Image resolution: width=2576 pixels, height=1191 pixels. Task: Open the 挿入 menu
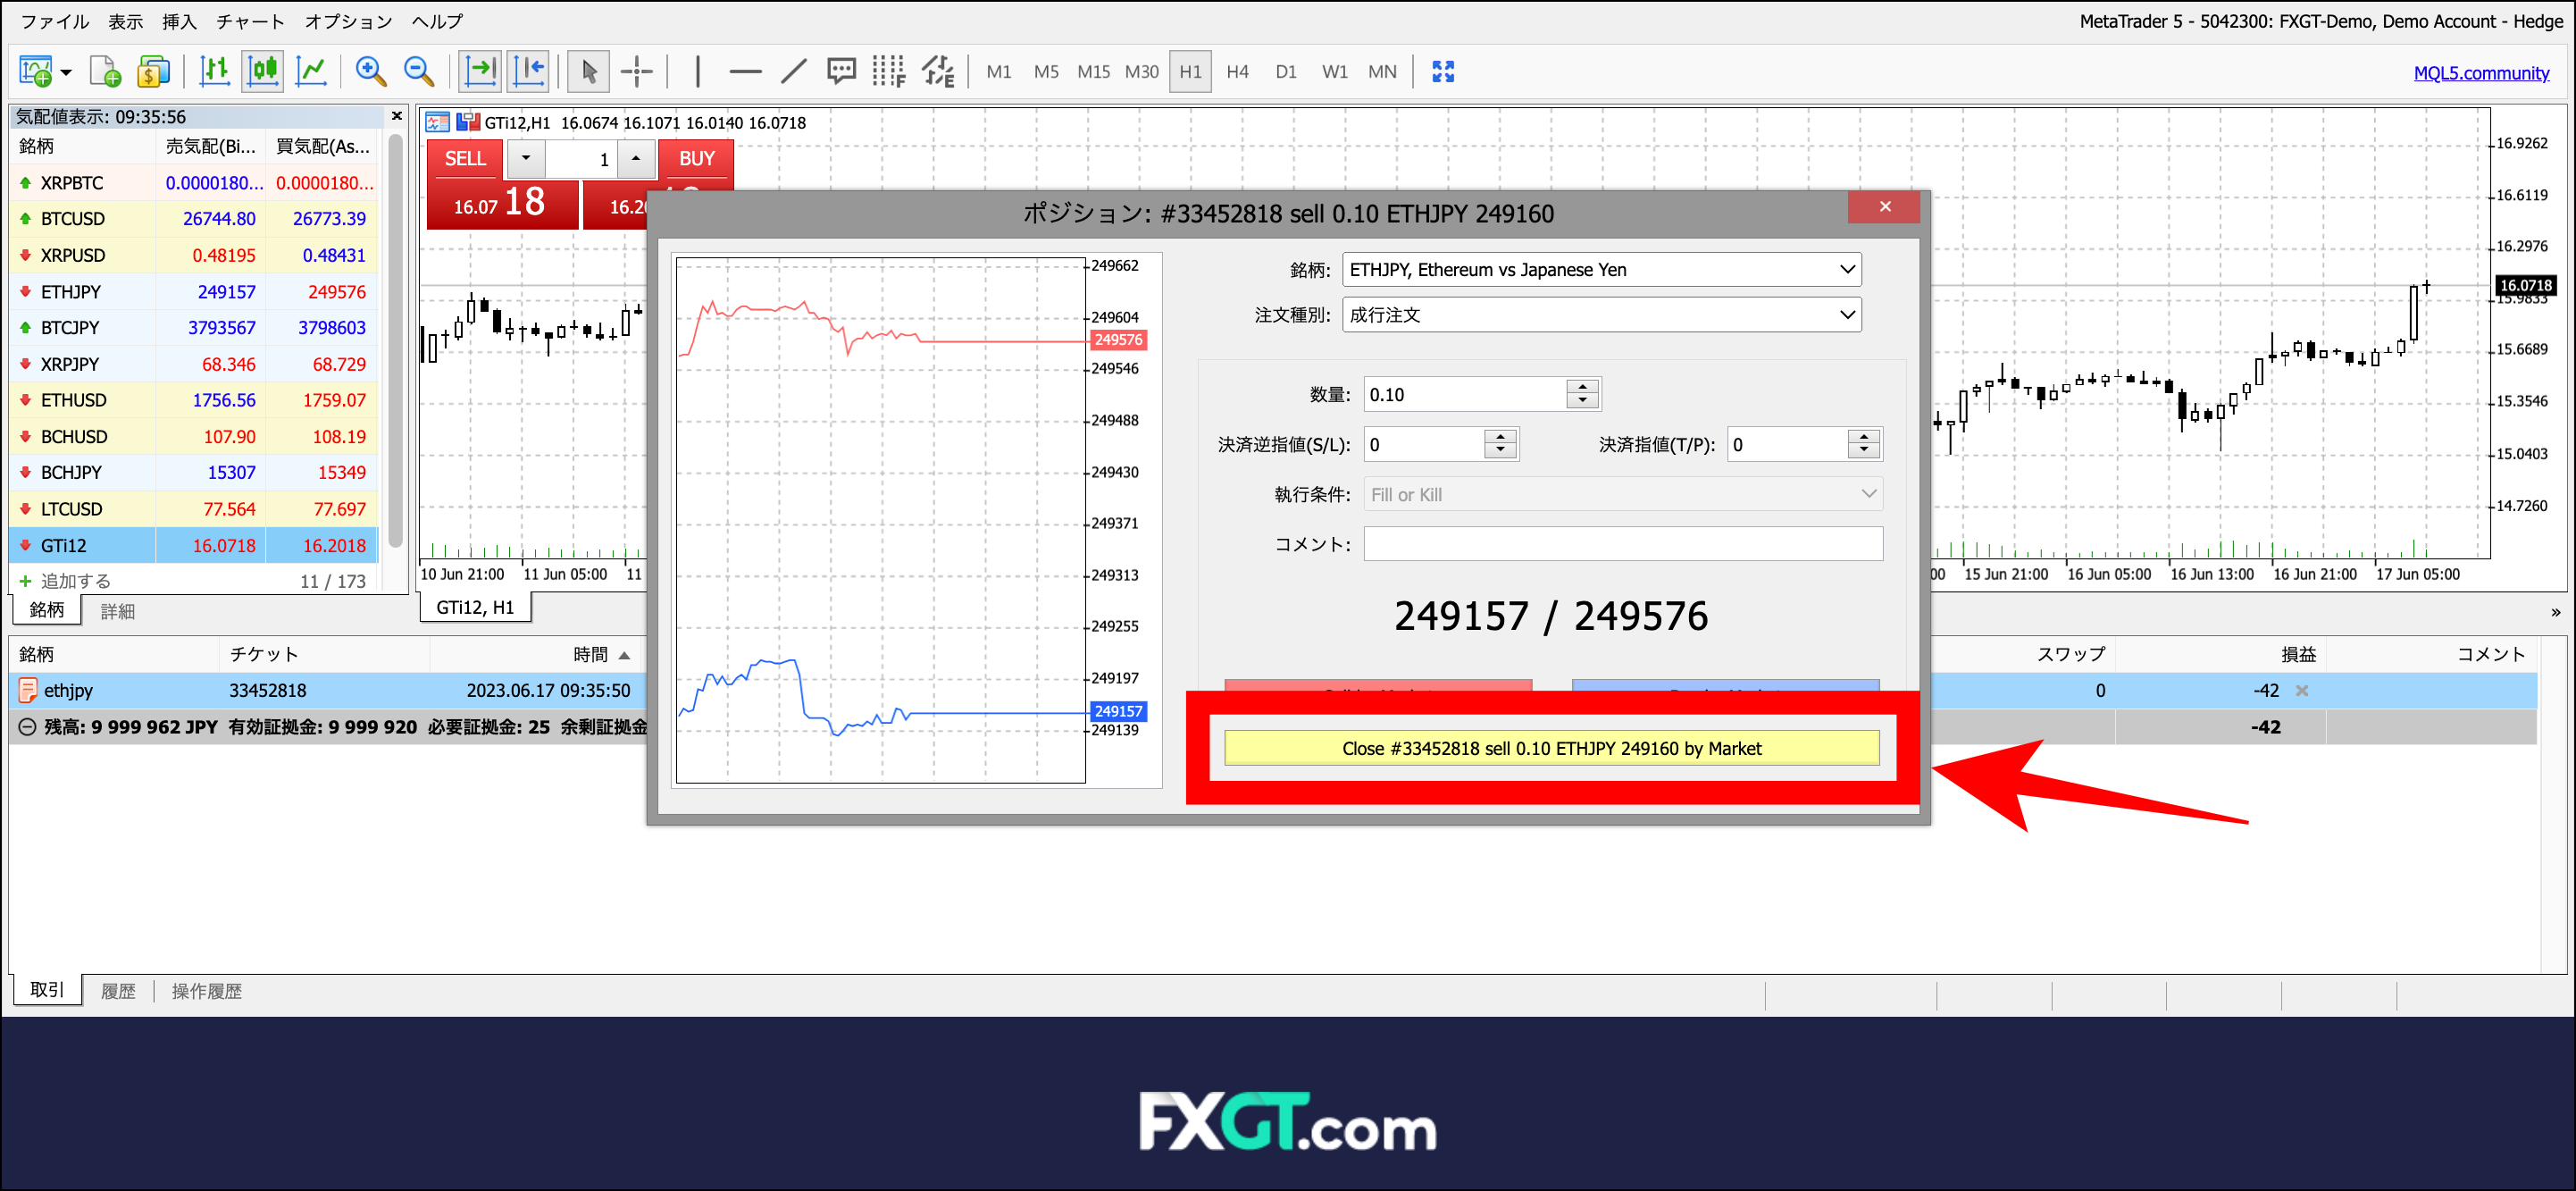(179, 21)
